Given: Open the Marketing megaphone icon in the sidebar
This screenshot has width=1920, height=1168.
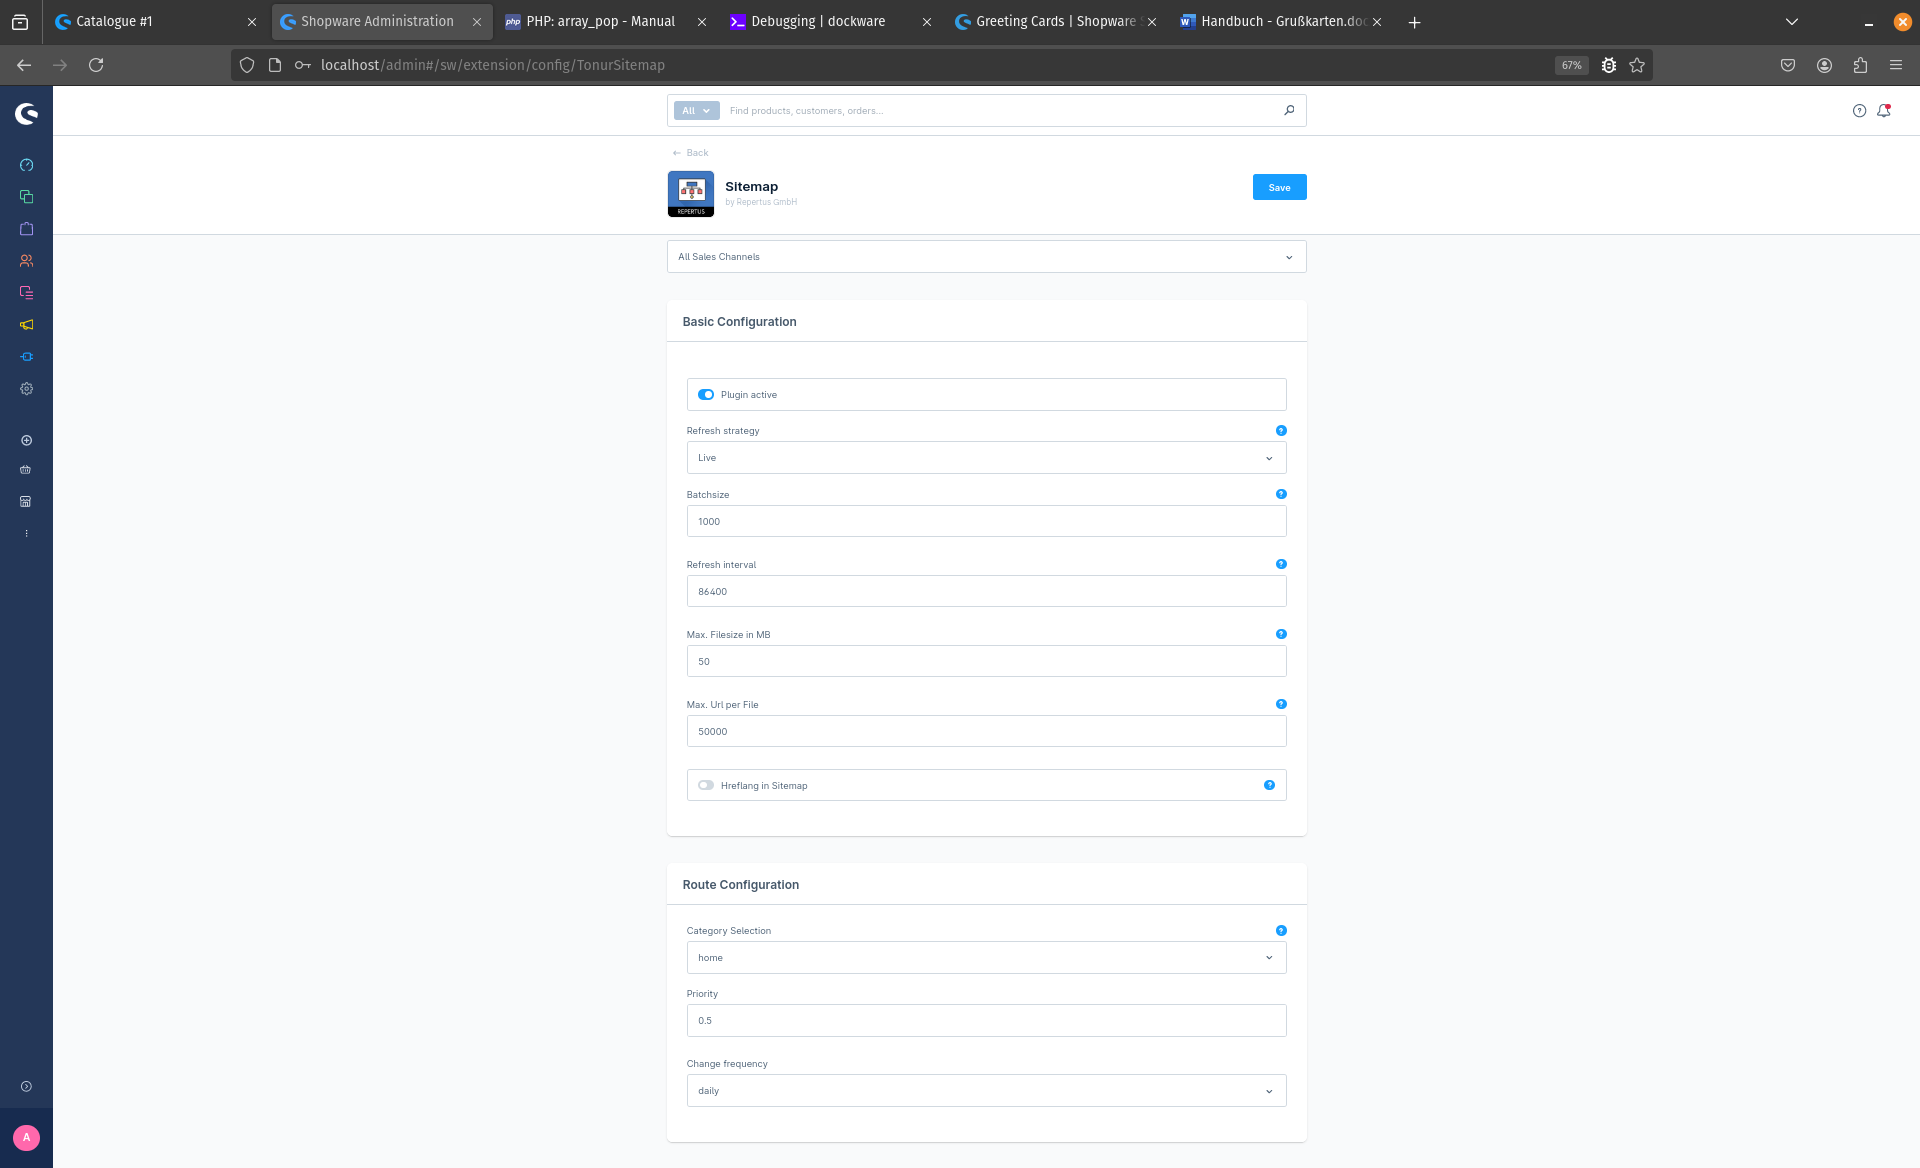Looking at the screenshot, I should (x=26, y=325).
